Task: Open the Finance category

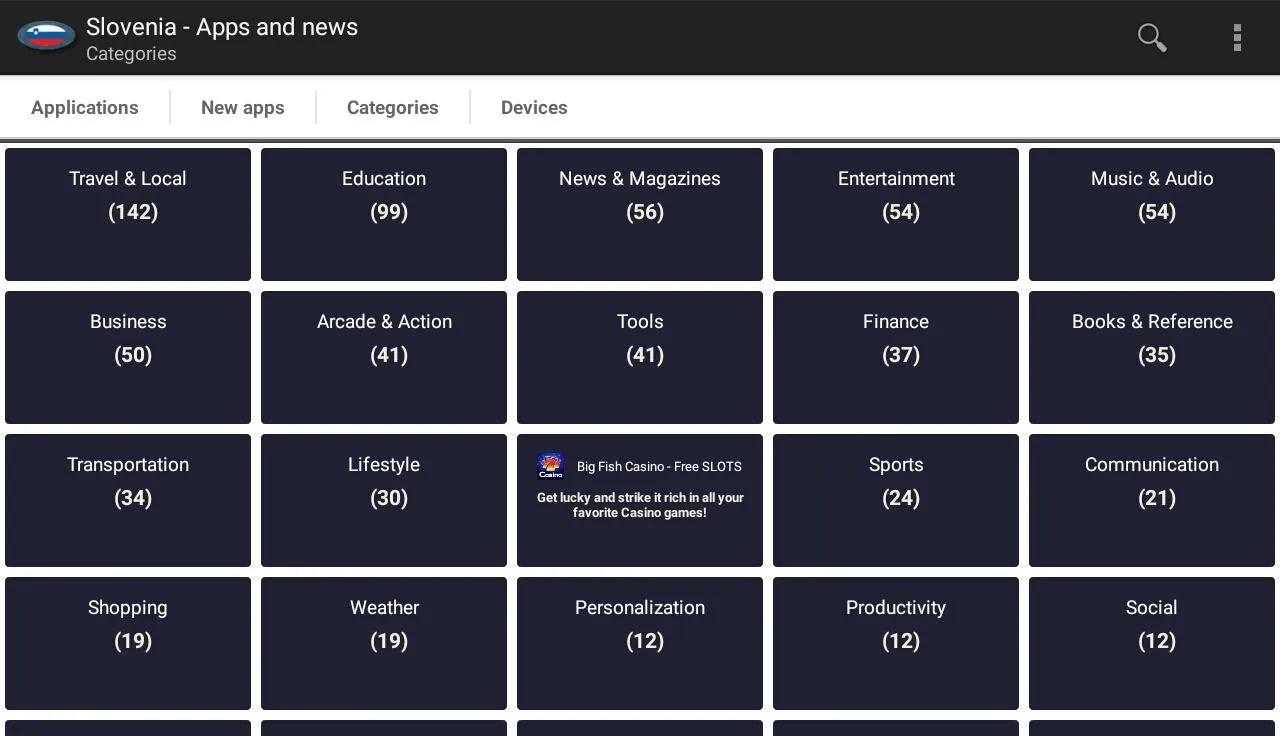Action: (x=896, y=357)
